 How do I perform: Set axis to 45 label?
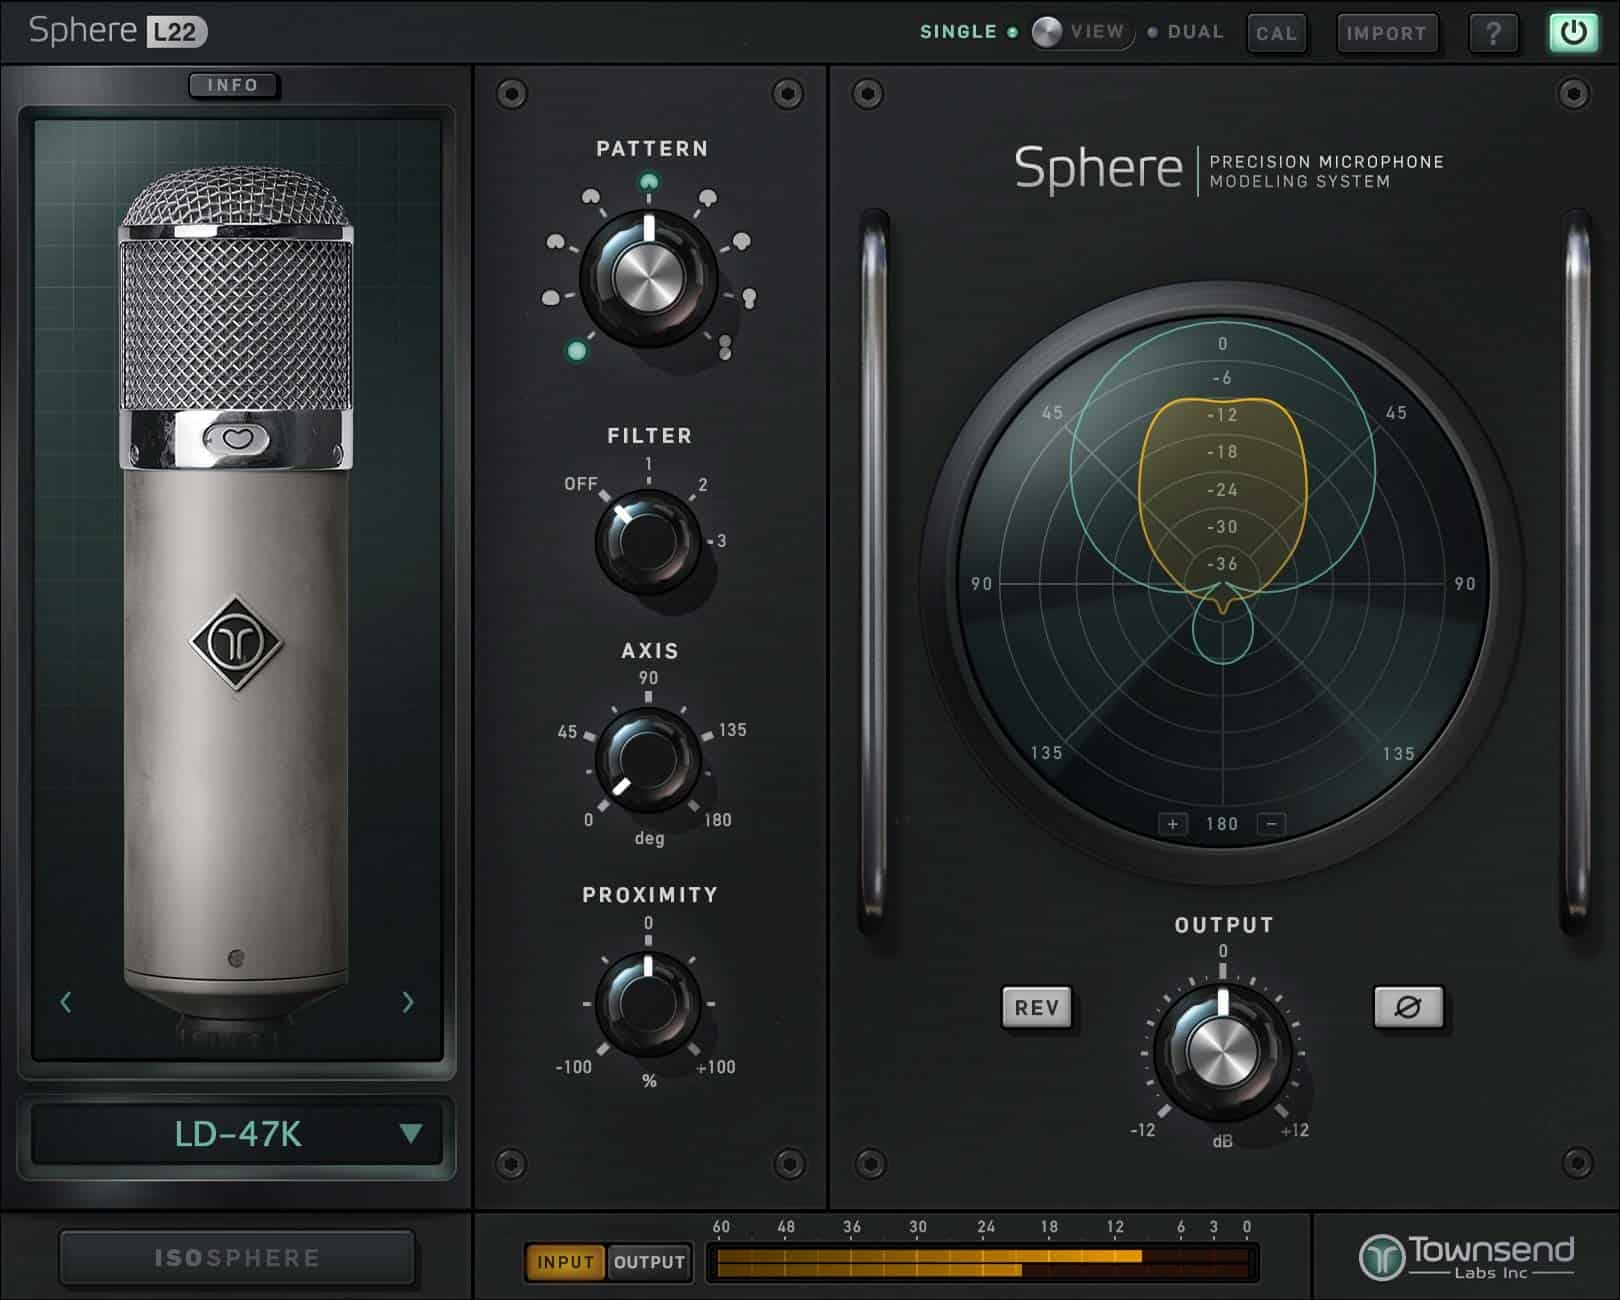click(567, 732)
